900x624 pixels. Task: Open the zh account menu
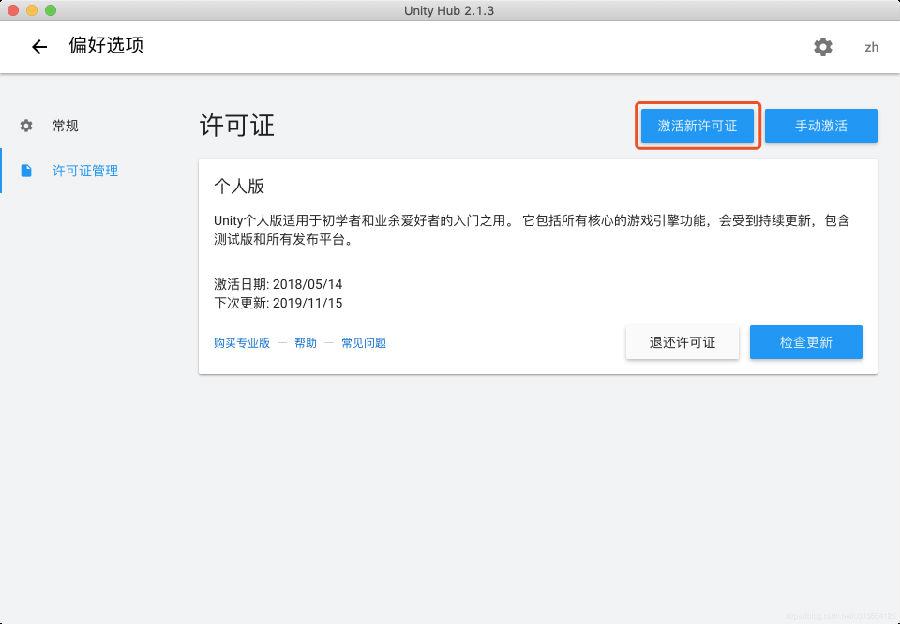pyautogui.click(x=871, y=47)
